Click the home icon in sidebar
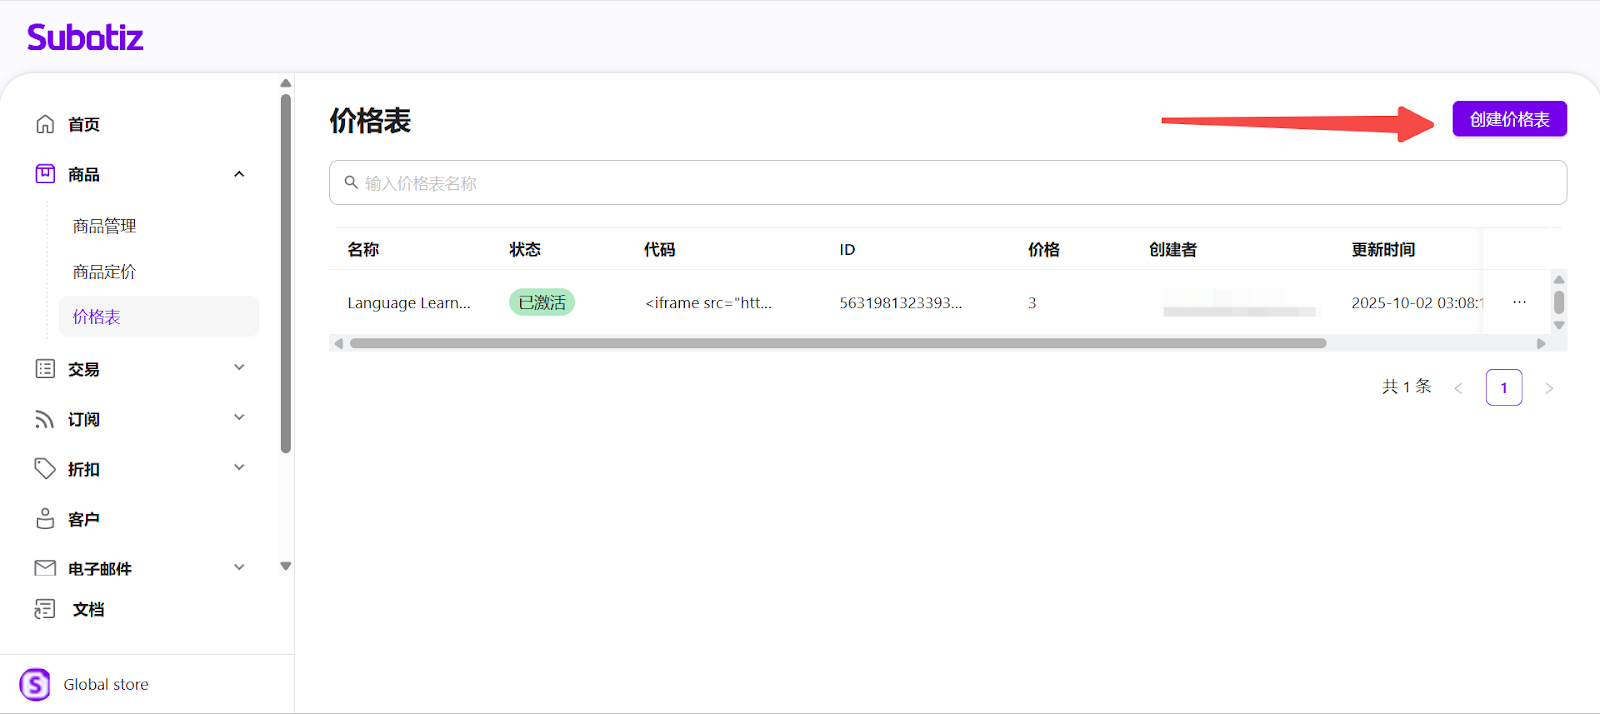 coord(45,124)
